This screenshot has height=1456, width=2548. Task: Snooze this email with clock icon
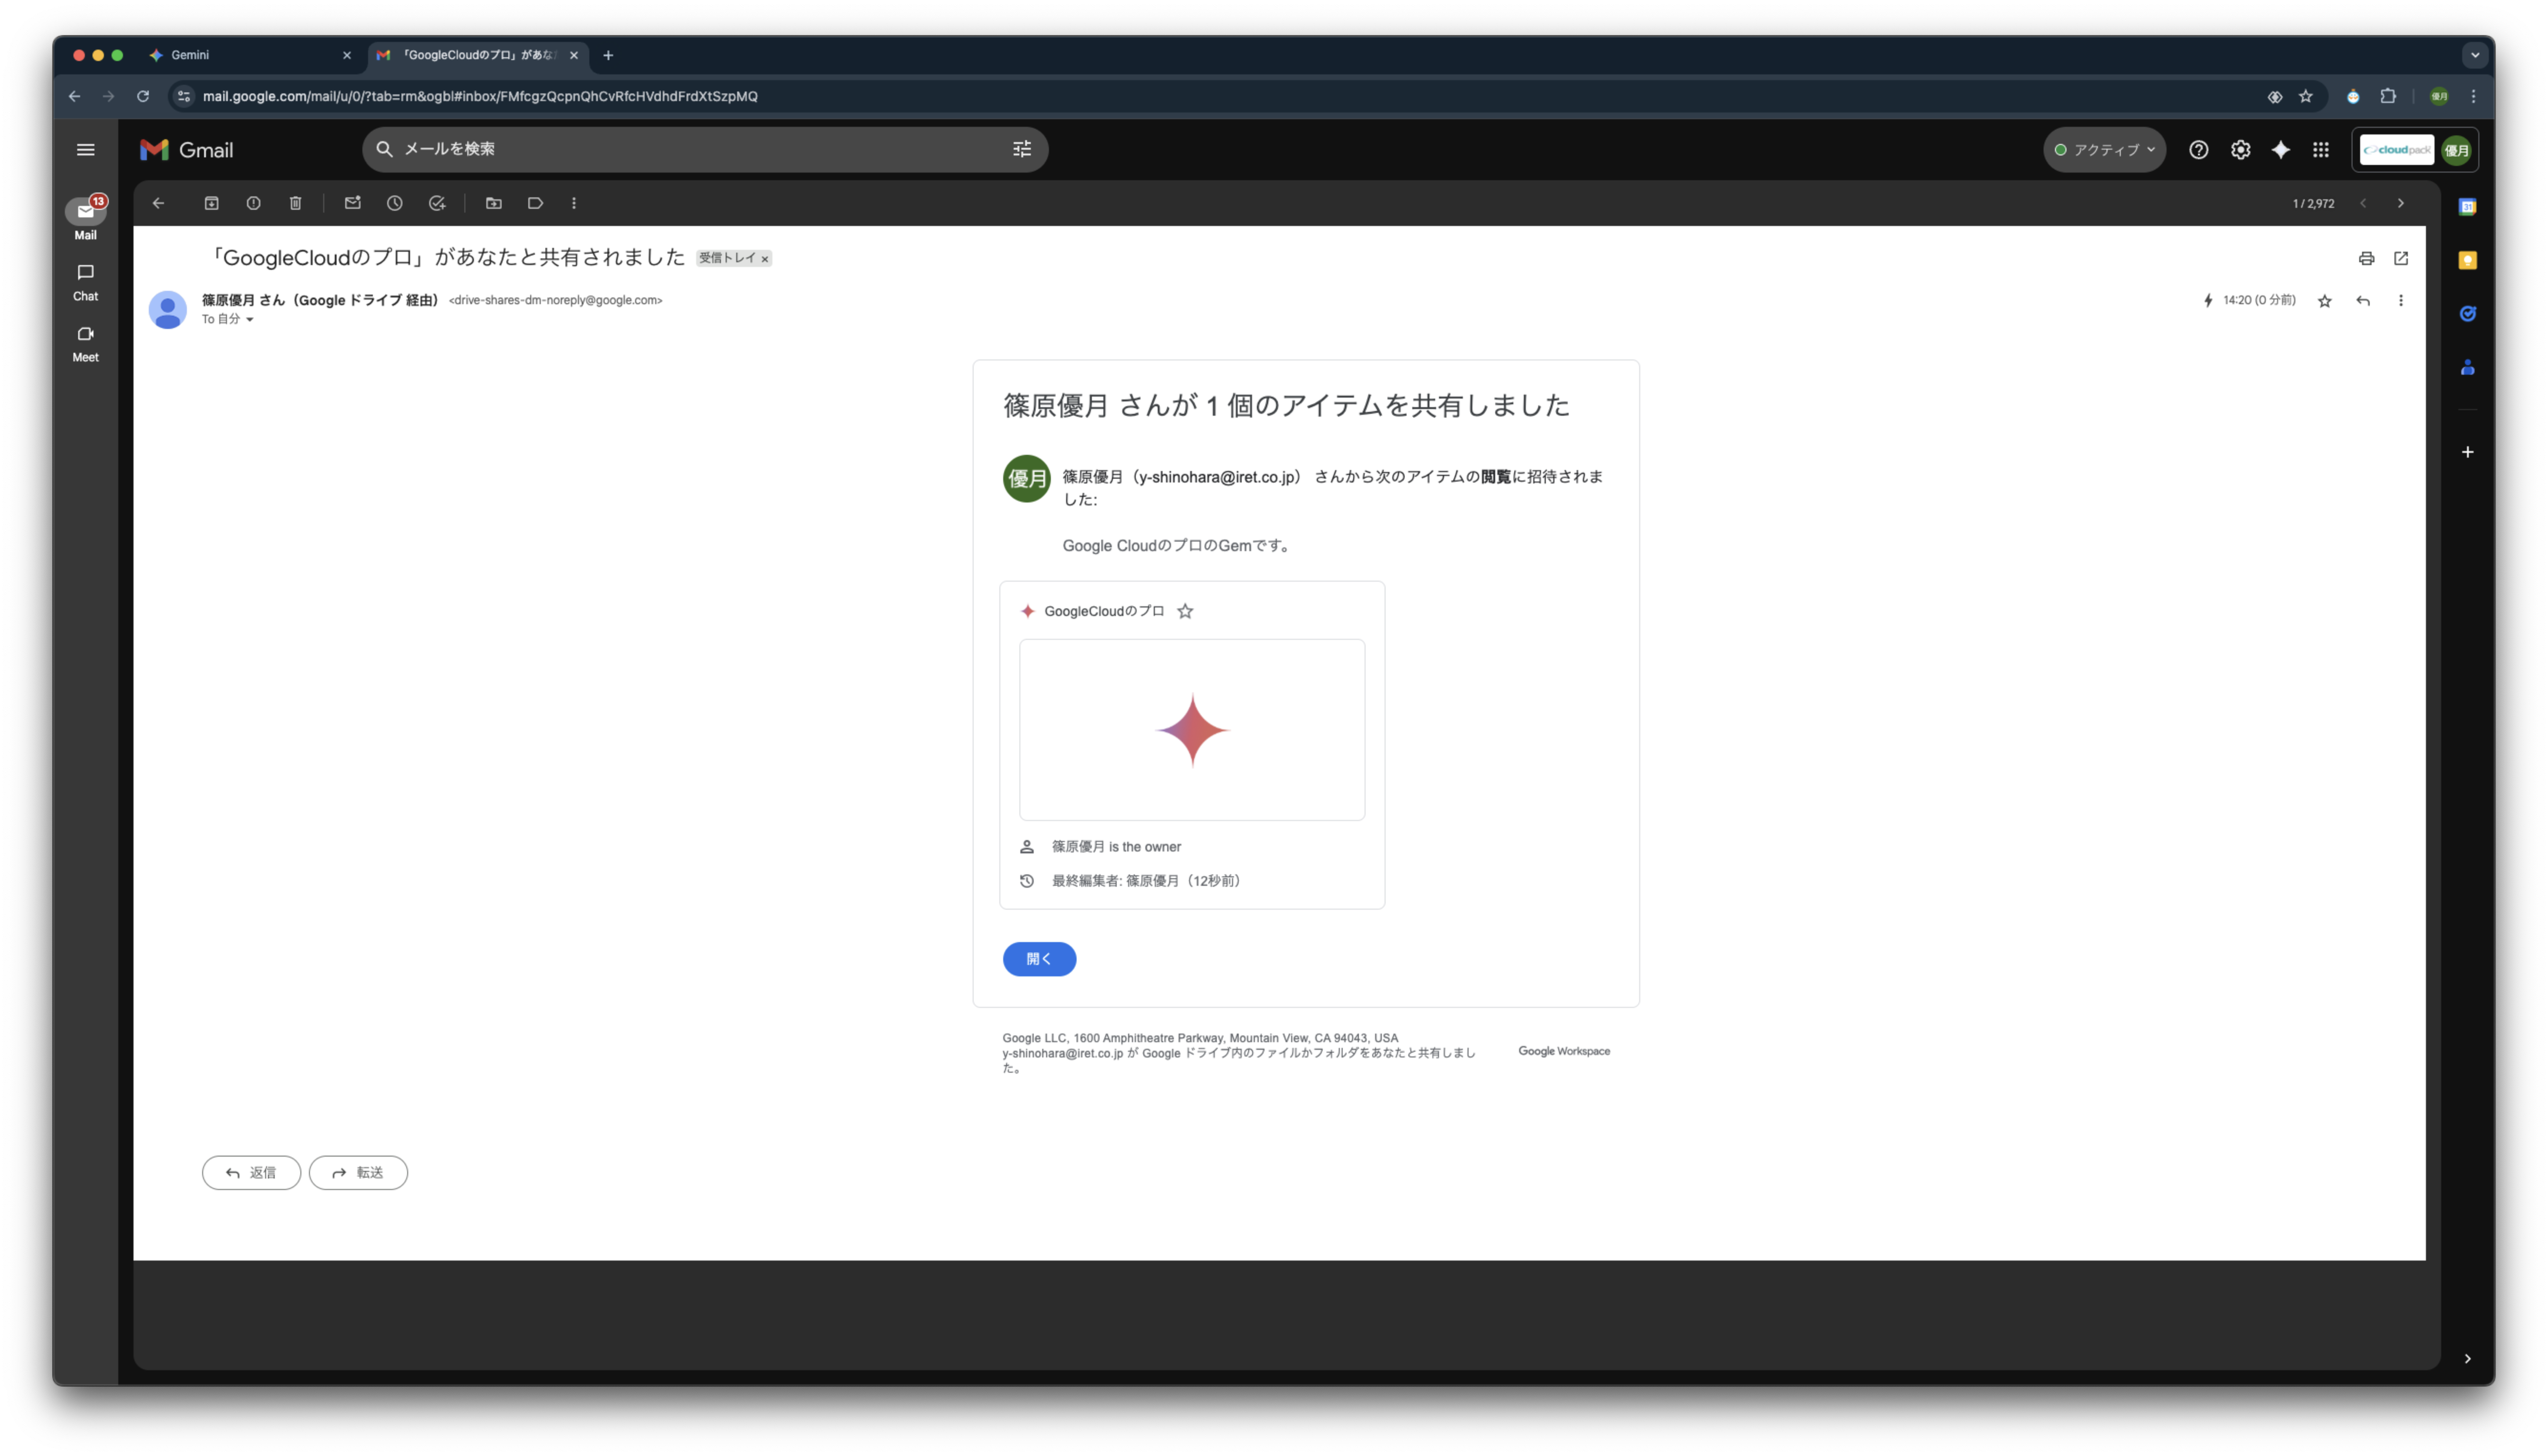point(394,203)
